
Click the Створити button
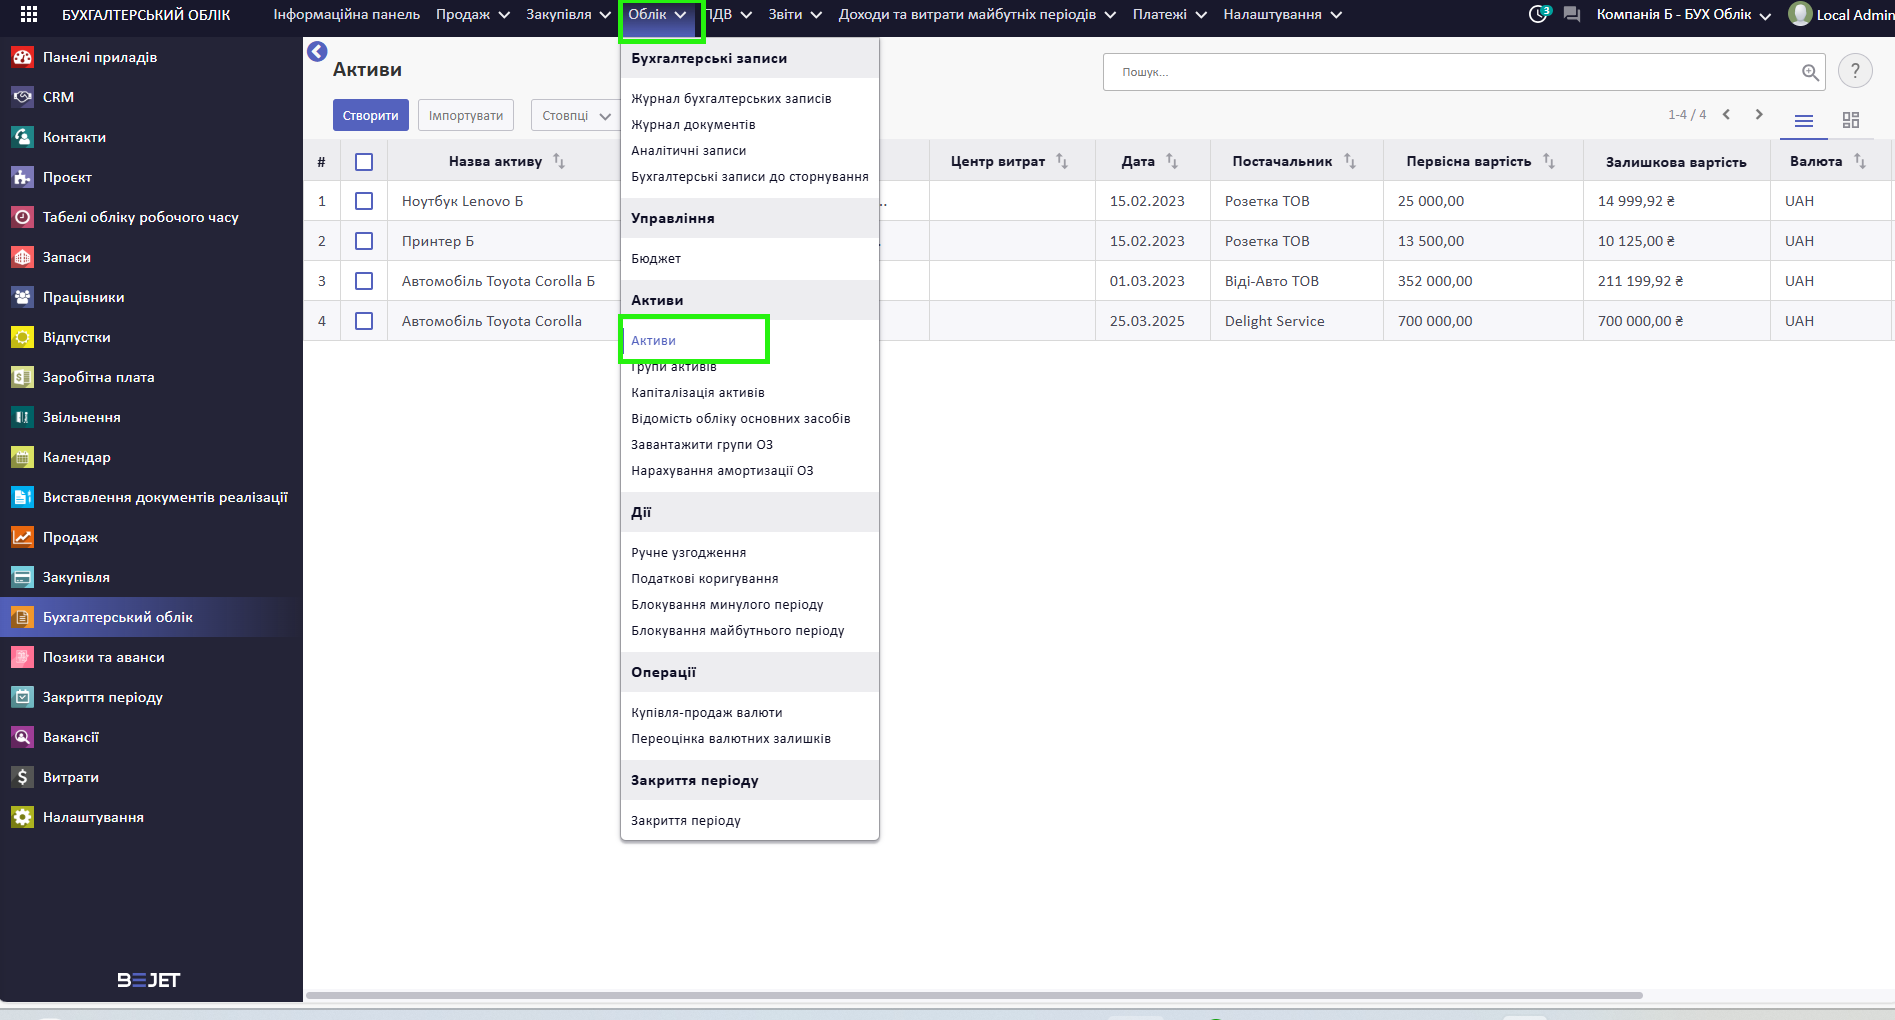(371, 115)
